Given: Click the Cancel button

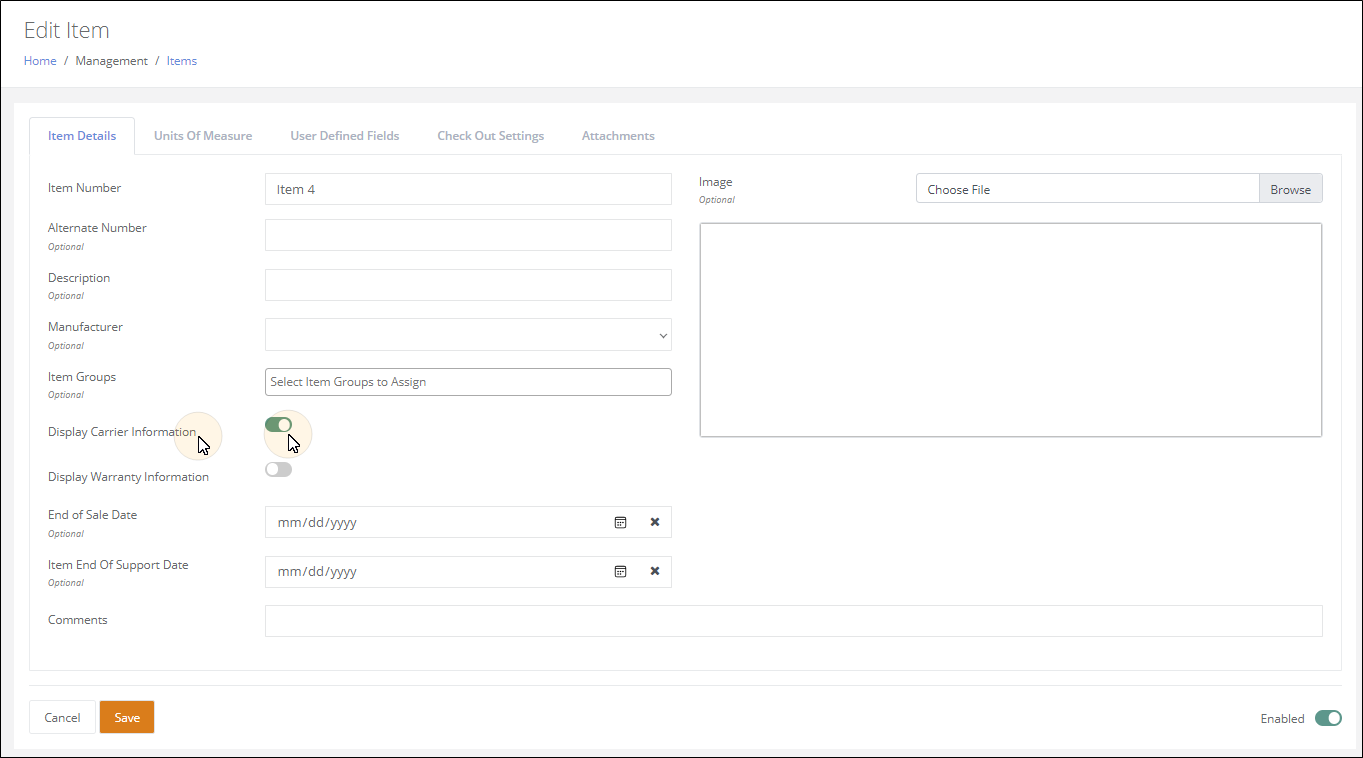Looking at the screenshot, I should [62, 717].
